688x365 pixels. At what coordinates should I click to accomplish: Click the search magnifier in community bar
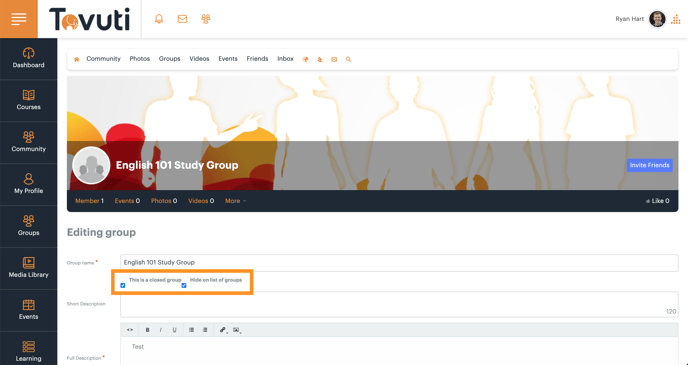(x=348, y=59)
